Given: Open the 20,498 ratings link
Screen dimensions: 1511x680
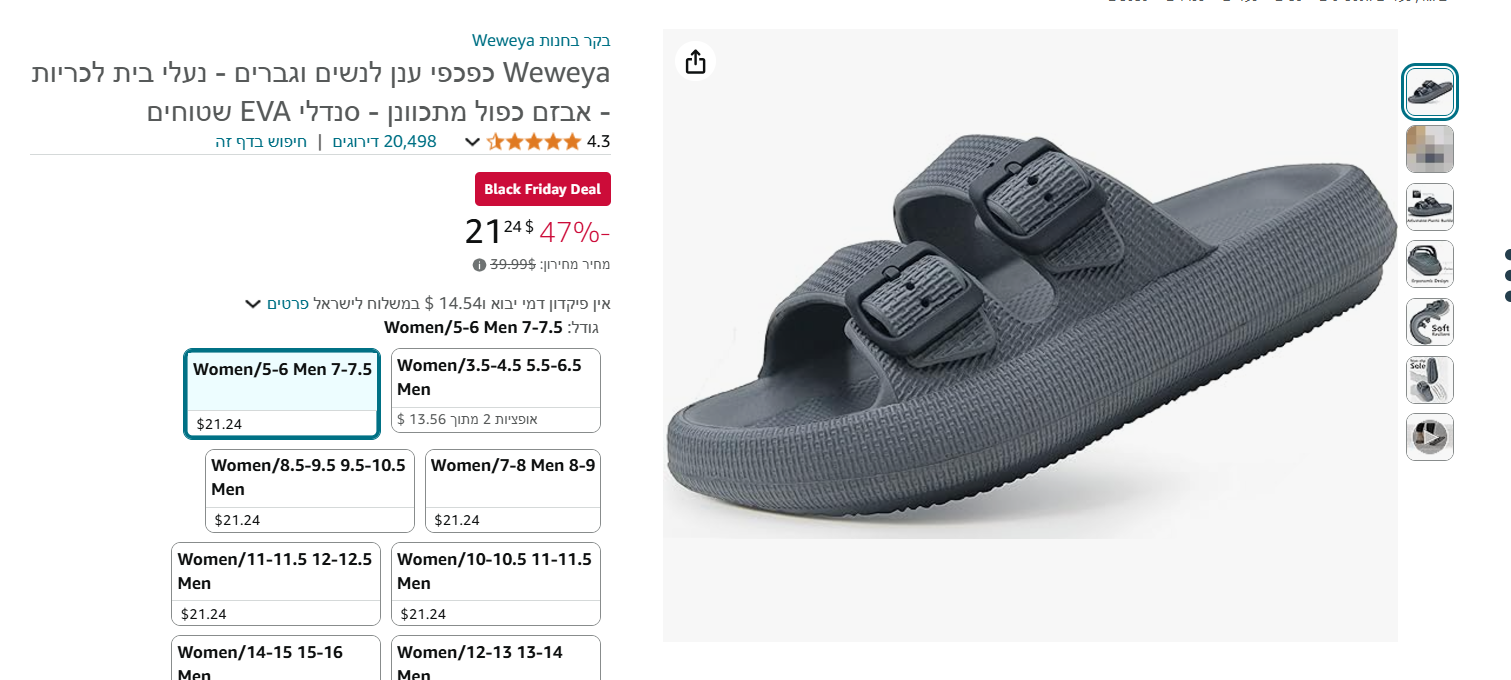Looking at the screenshot, I should click(384, 142).
